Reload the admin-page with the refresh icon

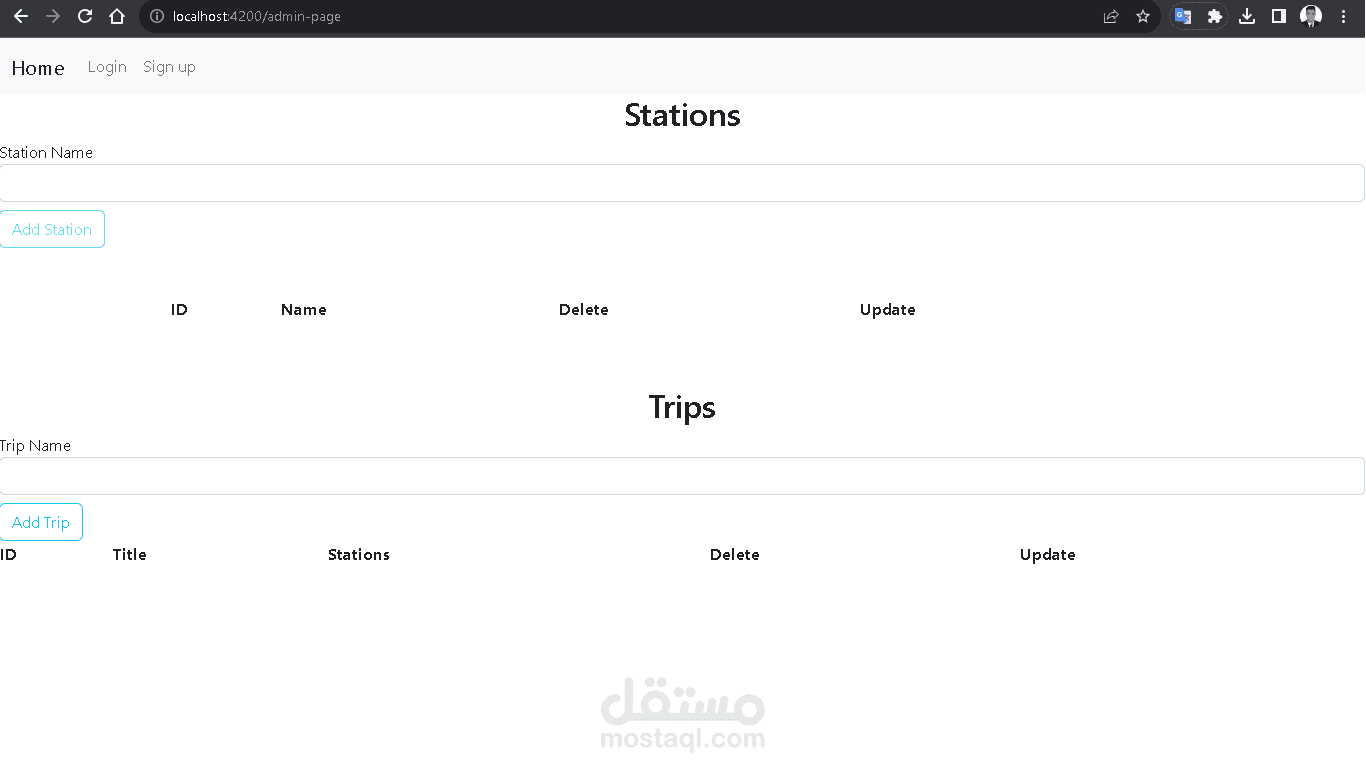(84, 16)
